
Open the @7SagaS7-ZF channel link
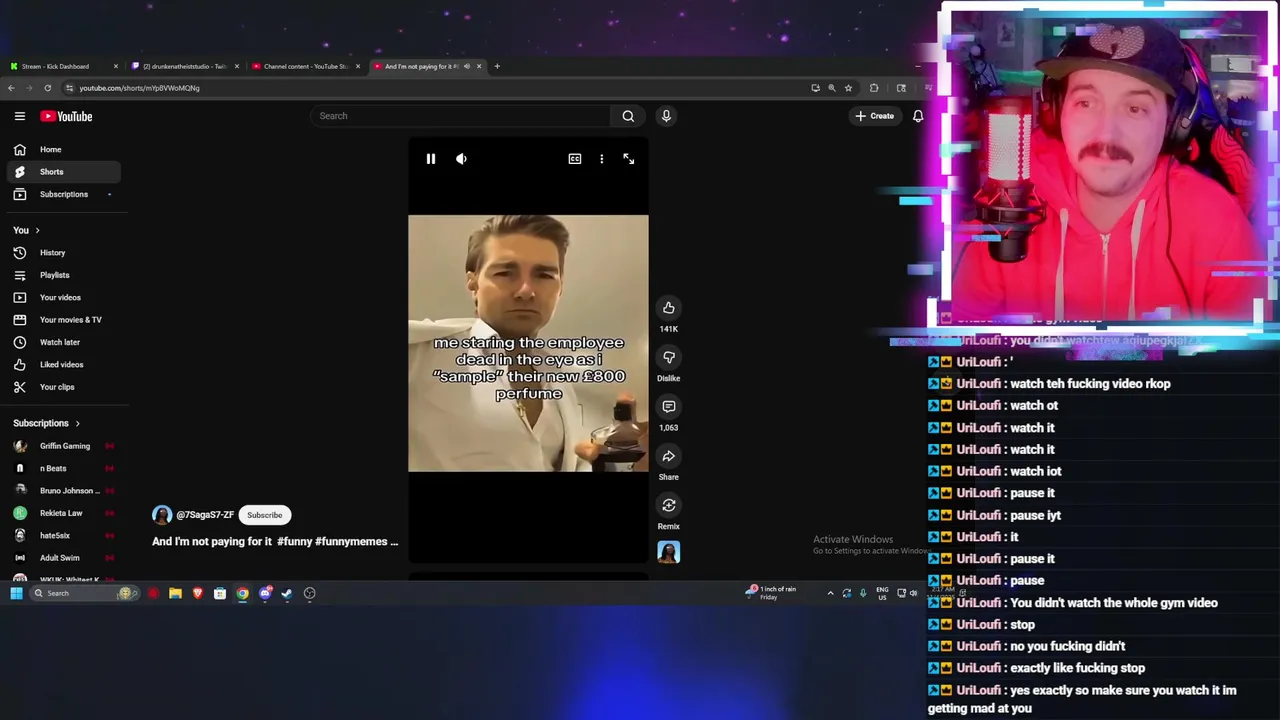pos(205,515)
